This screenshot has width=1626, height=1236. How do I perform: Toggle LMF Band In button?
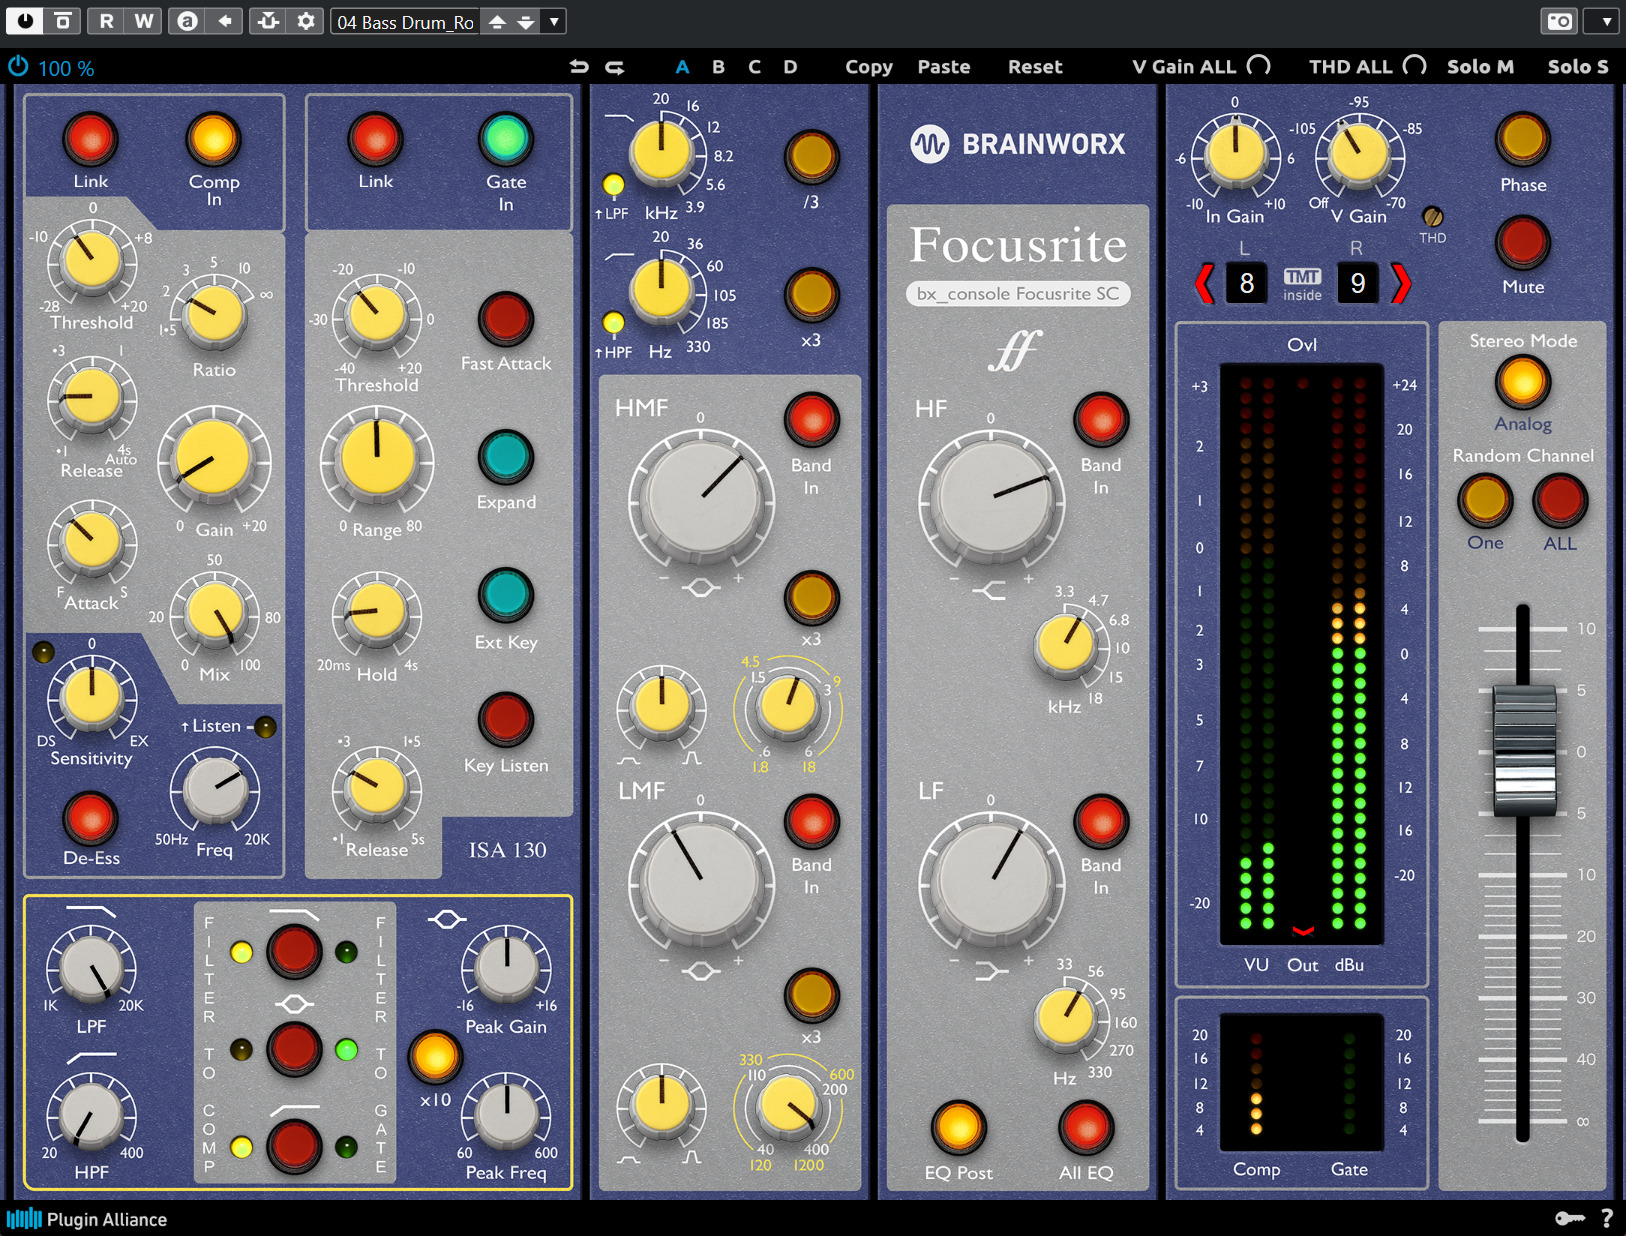[811, 822]
